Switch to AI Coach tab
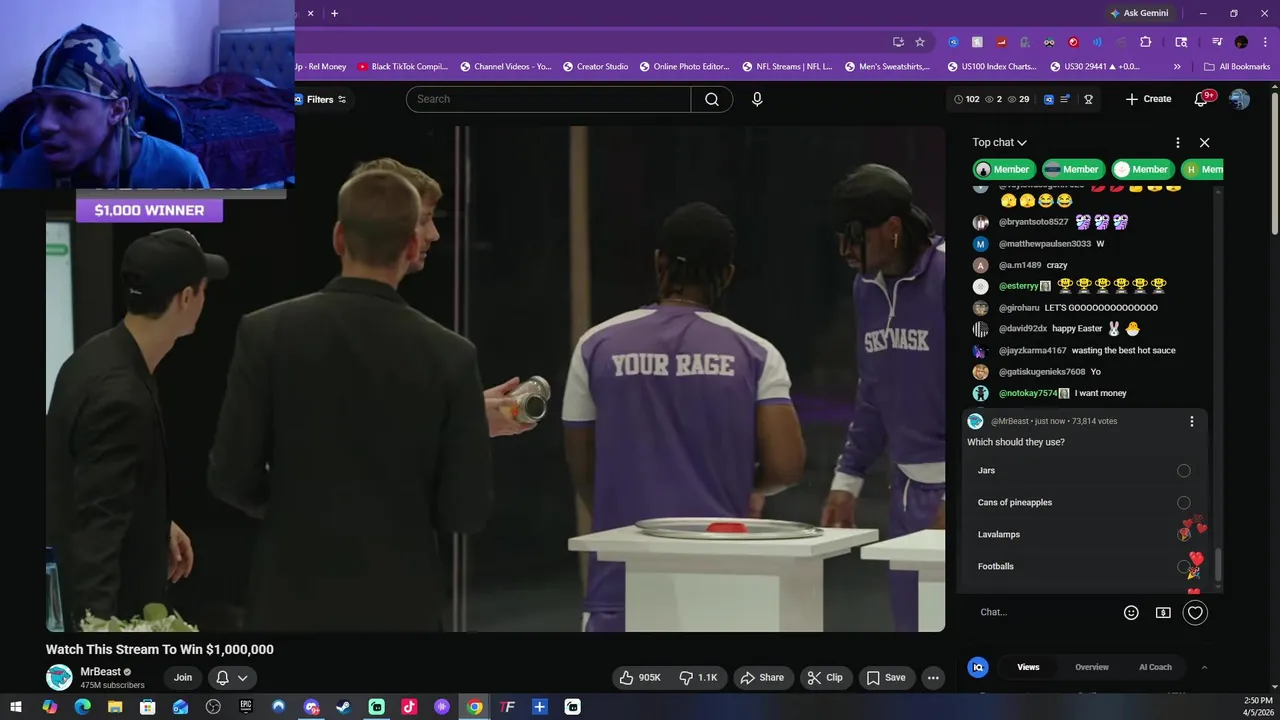The height and width of the screenshot is (720, 1280). tap(1155, 667)
